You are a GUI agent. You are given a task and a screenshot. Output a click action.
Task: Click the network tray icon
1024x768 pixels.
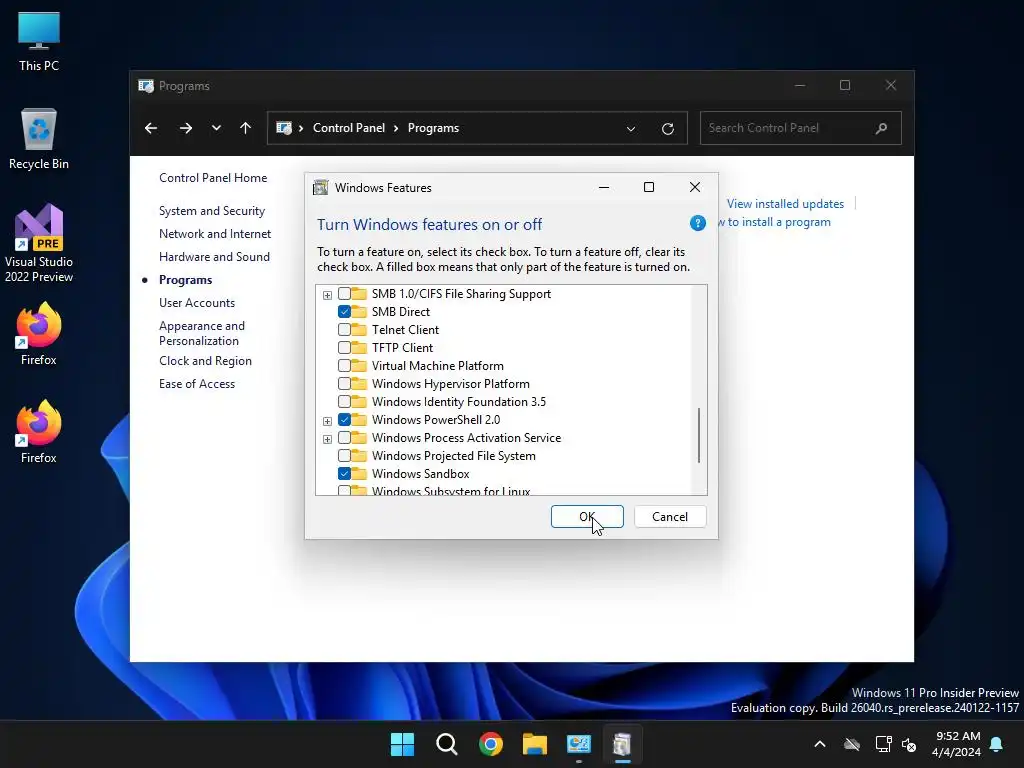[883, 744]
